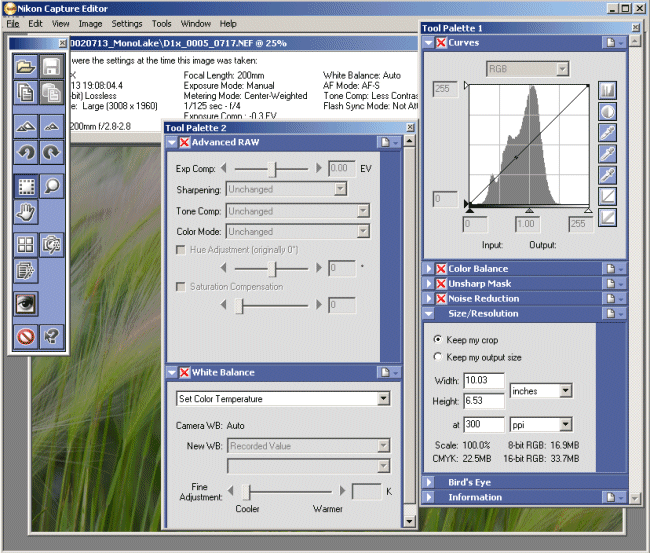Open the View menu
This screenshot has height=553, width=650.
[x=61, y=24]
